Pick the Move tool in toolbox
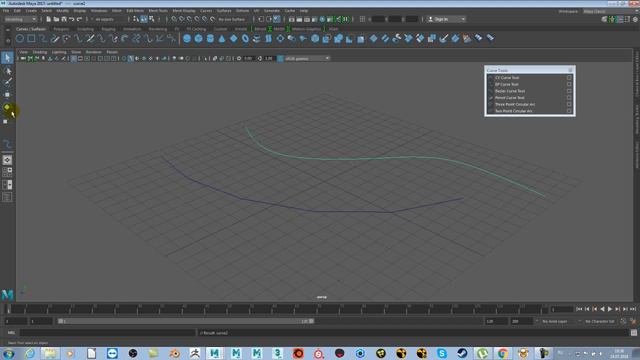Screen dimensions: 640x360 [7, 95]
